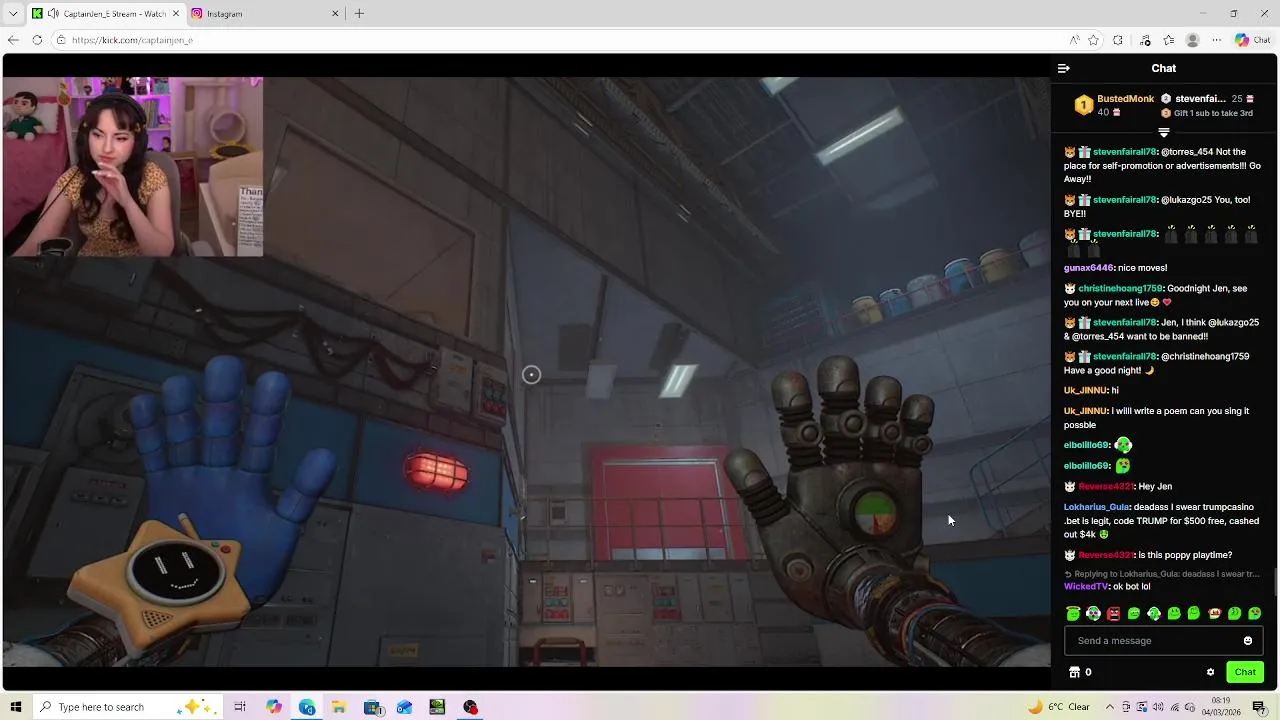Open Copilot from the taskbar

click(x=274, y=707)
